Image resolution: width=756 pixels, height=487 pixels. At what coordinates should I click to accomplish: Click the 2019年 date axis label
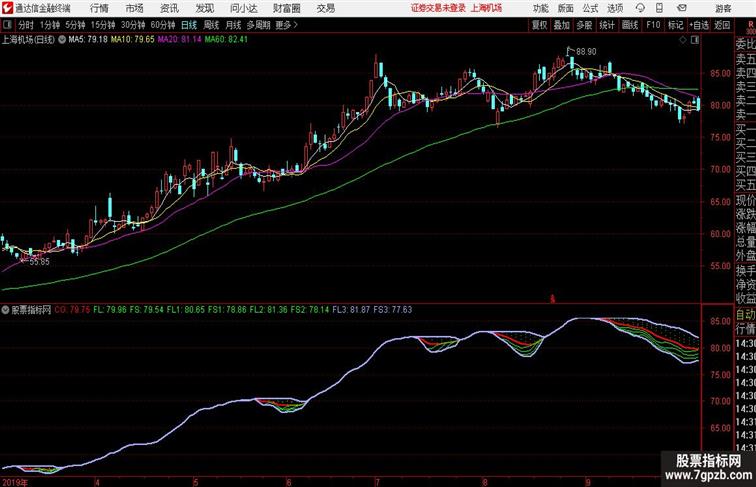click(x=15, y=482)
